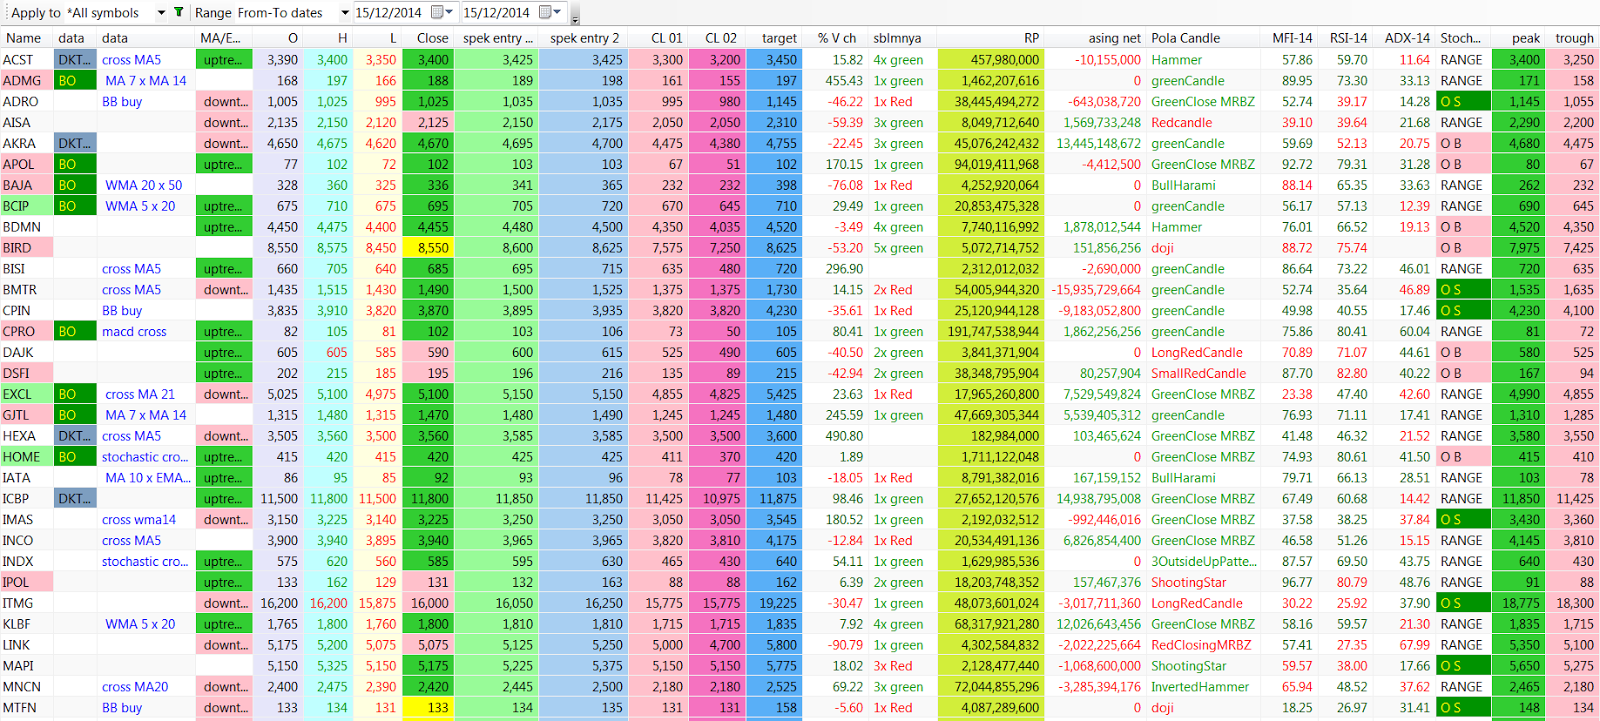
Task: Click 'WMA 20 x 50' in the BAJA row
Action: 144,186
